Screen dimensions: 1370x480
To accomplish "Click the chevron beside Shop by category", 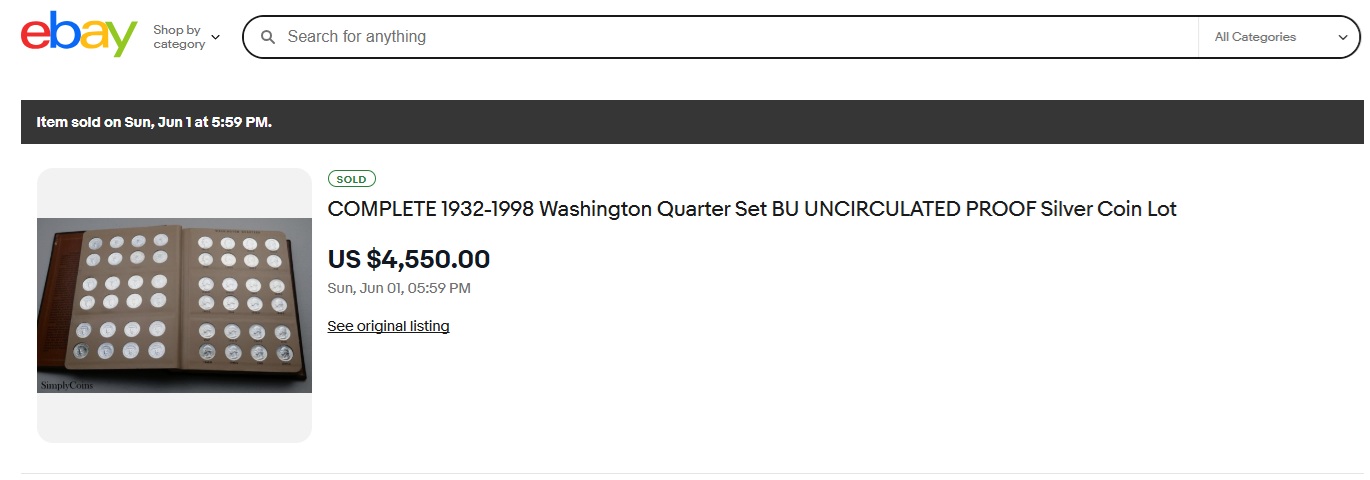I will 216,38.
